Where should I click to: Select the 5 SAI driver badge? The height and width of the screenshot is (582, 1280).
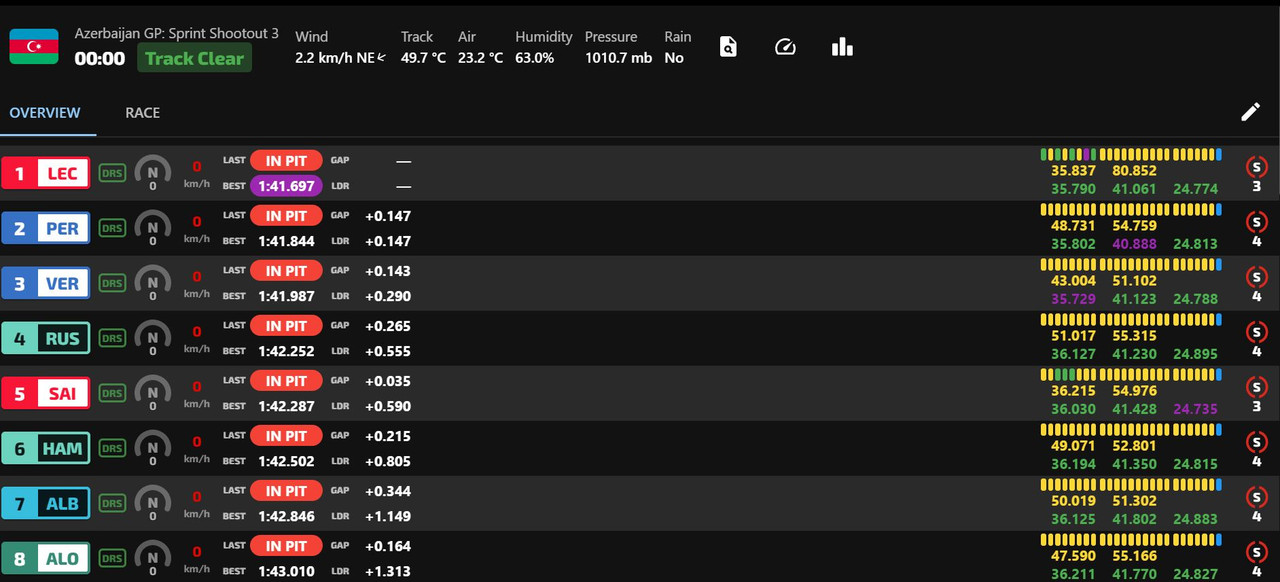[46, 393]
